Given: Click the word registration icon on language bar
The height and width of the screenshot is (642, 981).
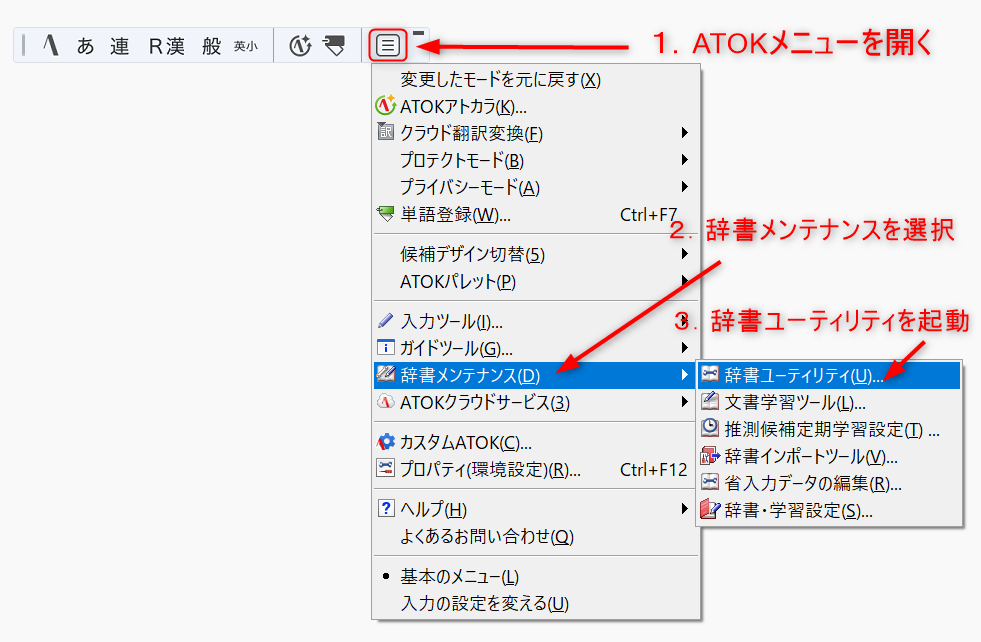Looking at the screenshot, I should [x=334, y=46].
